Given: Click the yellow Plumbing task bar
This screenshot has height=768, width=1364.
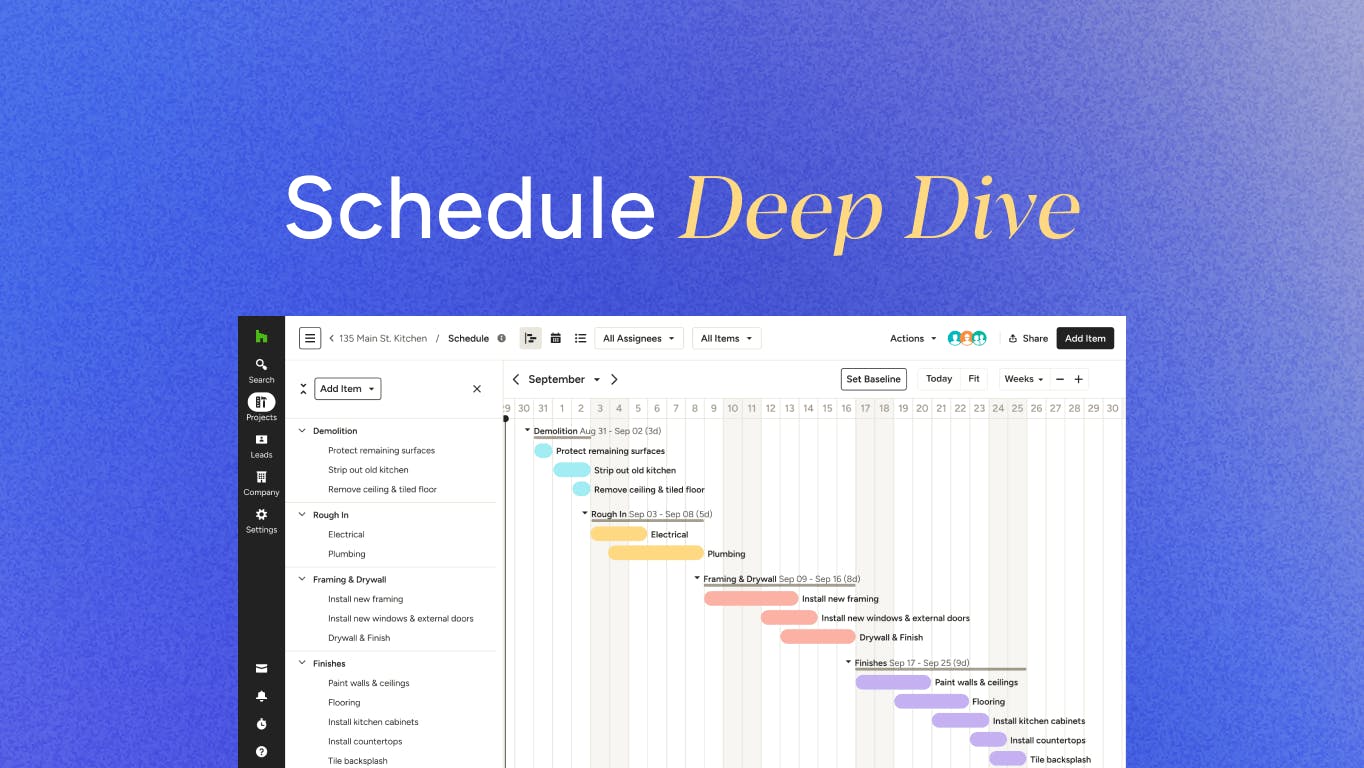Looking at the screenshot, I should pyautogui.click(x=655, y=553).
